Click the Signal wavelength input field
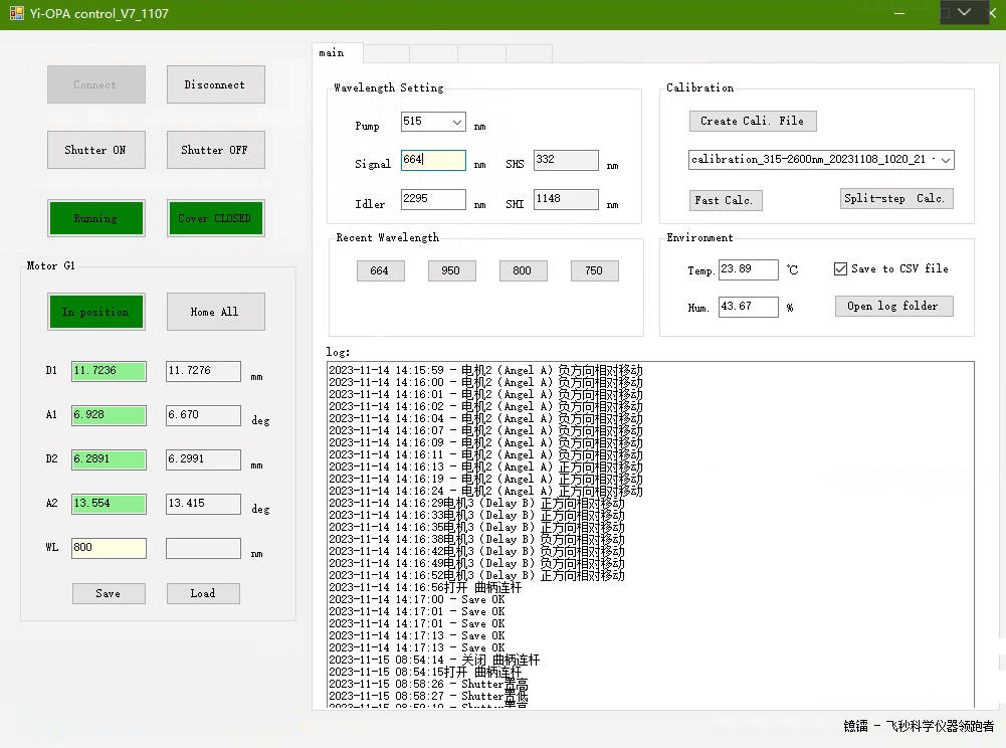Screen dimensions: 1006x748 pyautogui.click(x=433, y=160)
